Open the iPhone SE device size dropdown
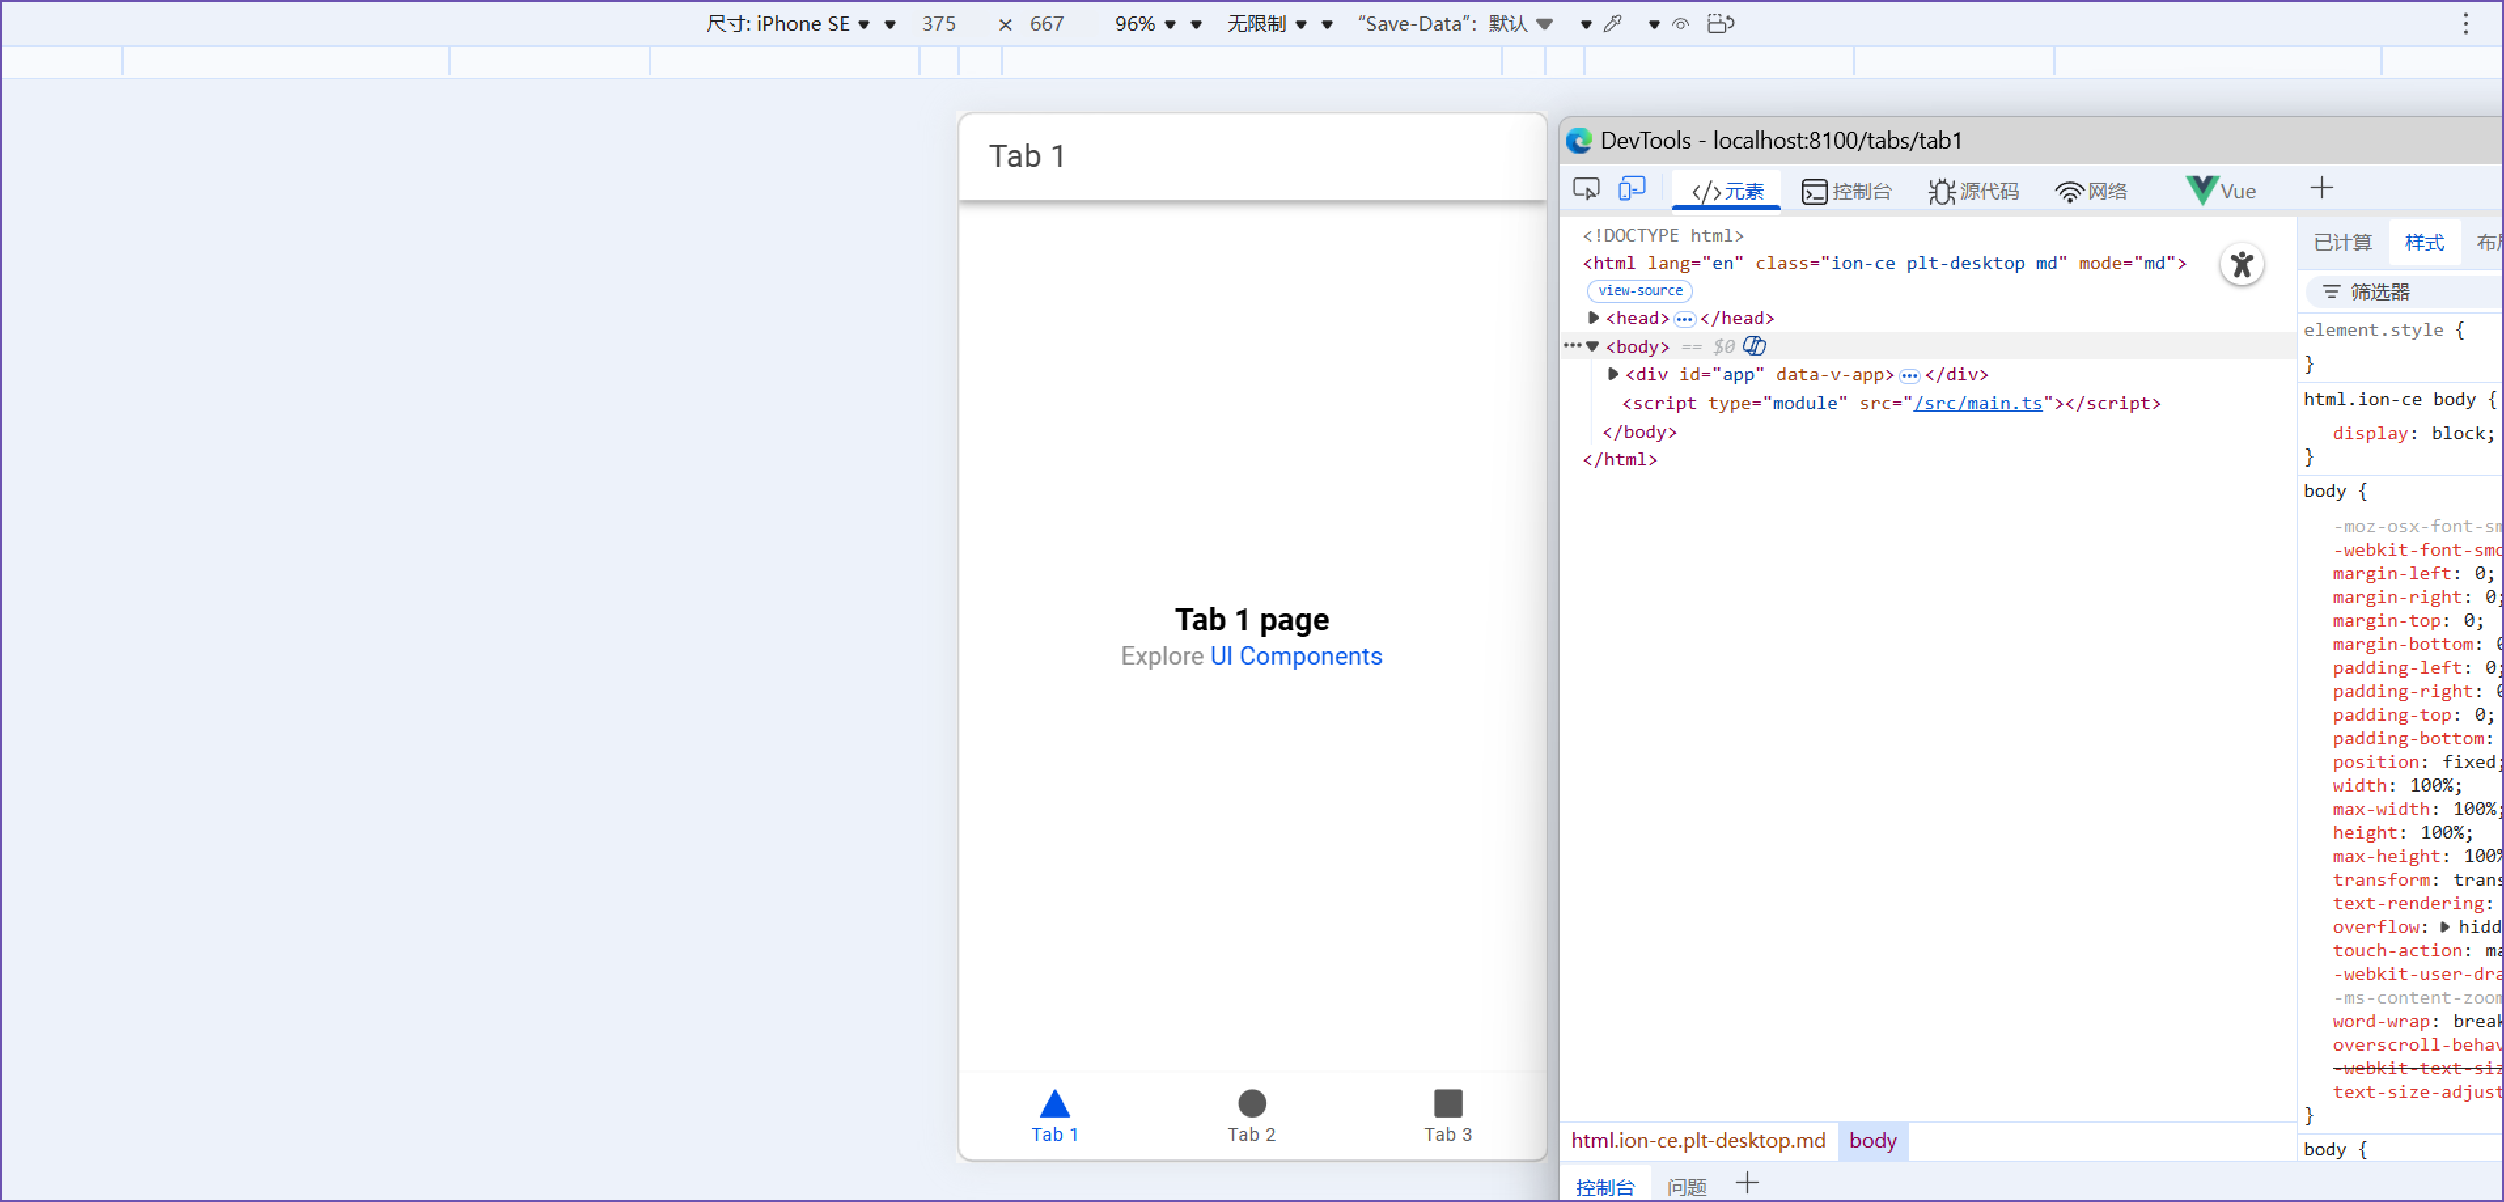This screenshot has height=1202, width=2504. pos(787,24)
